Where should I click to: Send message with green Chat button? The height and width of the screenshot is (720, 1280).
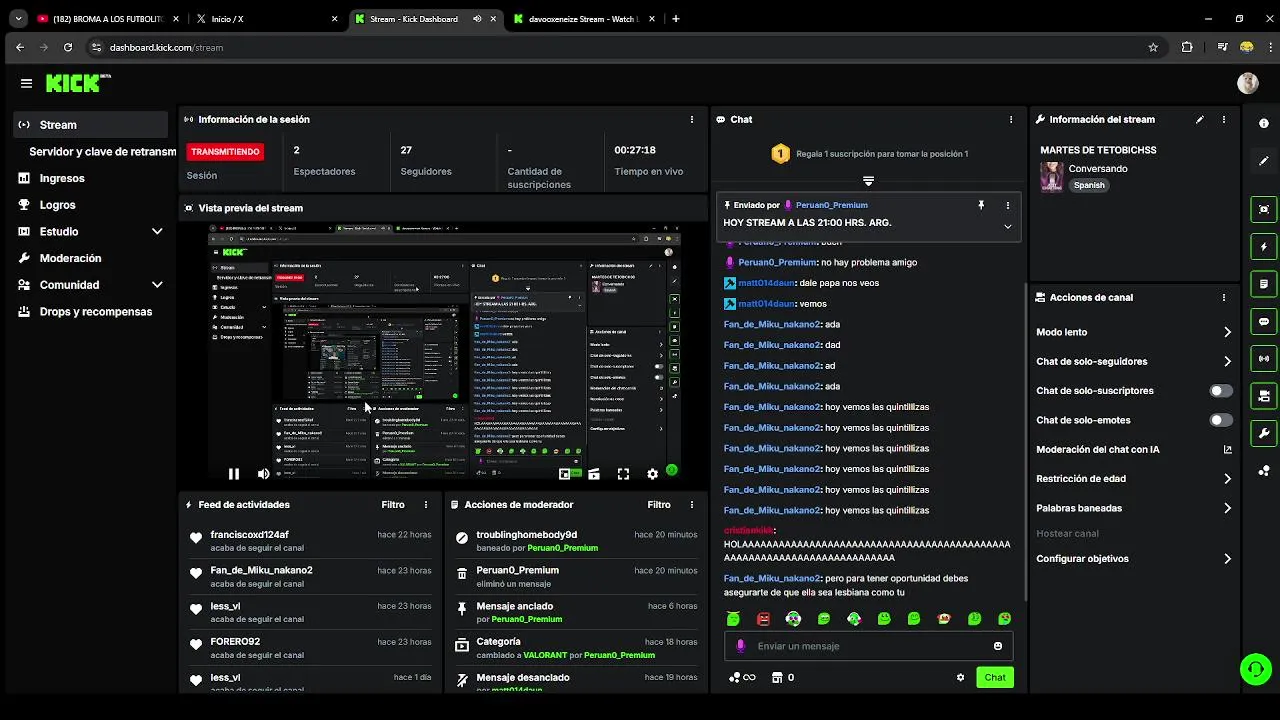click(995, 677)
